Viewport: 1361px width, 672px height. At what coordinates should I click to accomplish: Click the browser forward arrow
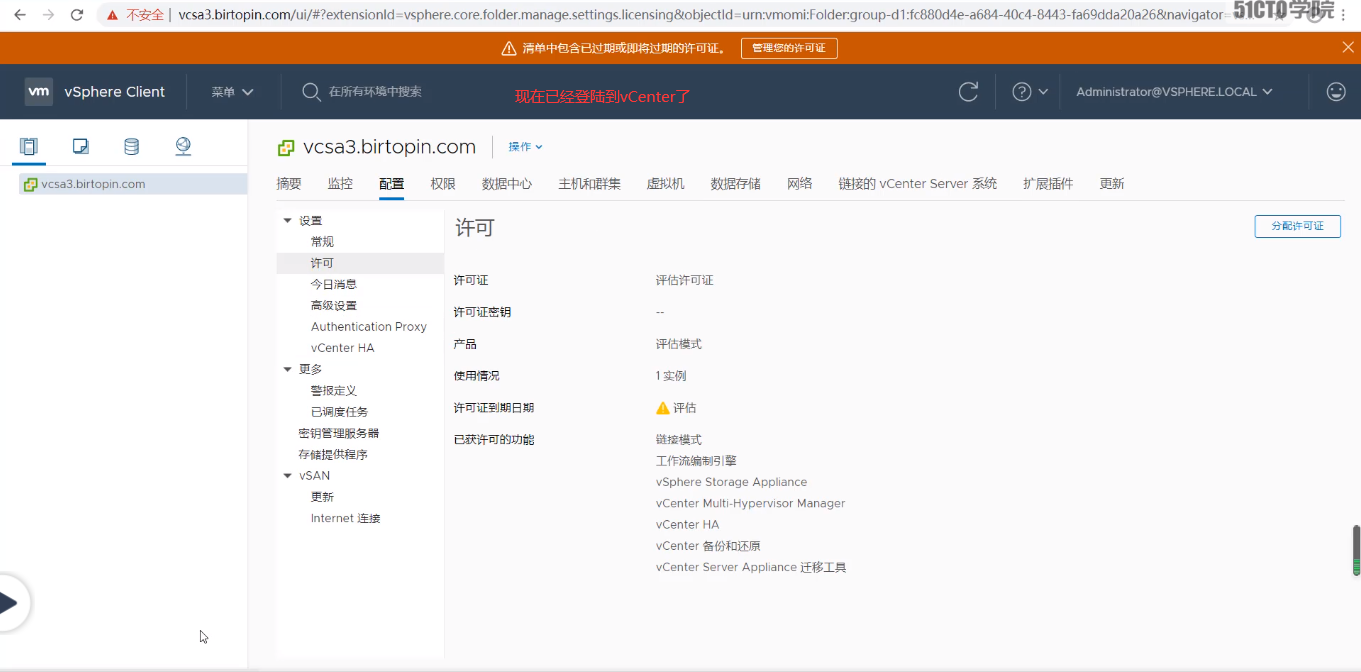click(x=48, y=15)
